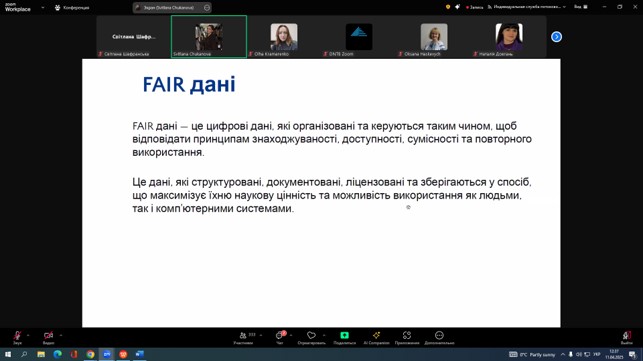Open the More options ellipsis

439,337
